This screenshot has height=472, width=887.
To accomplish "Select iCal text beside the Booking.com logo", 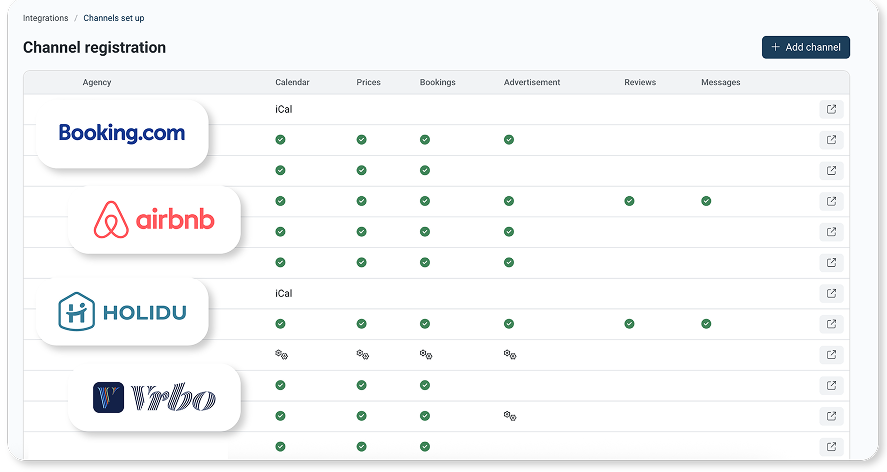I will coord(283,109).
